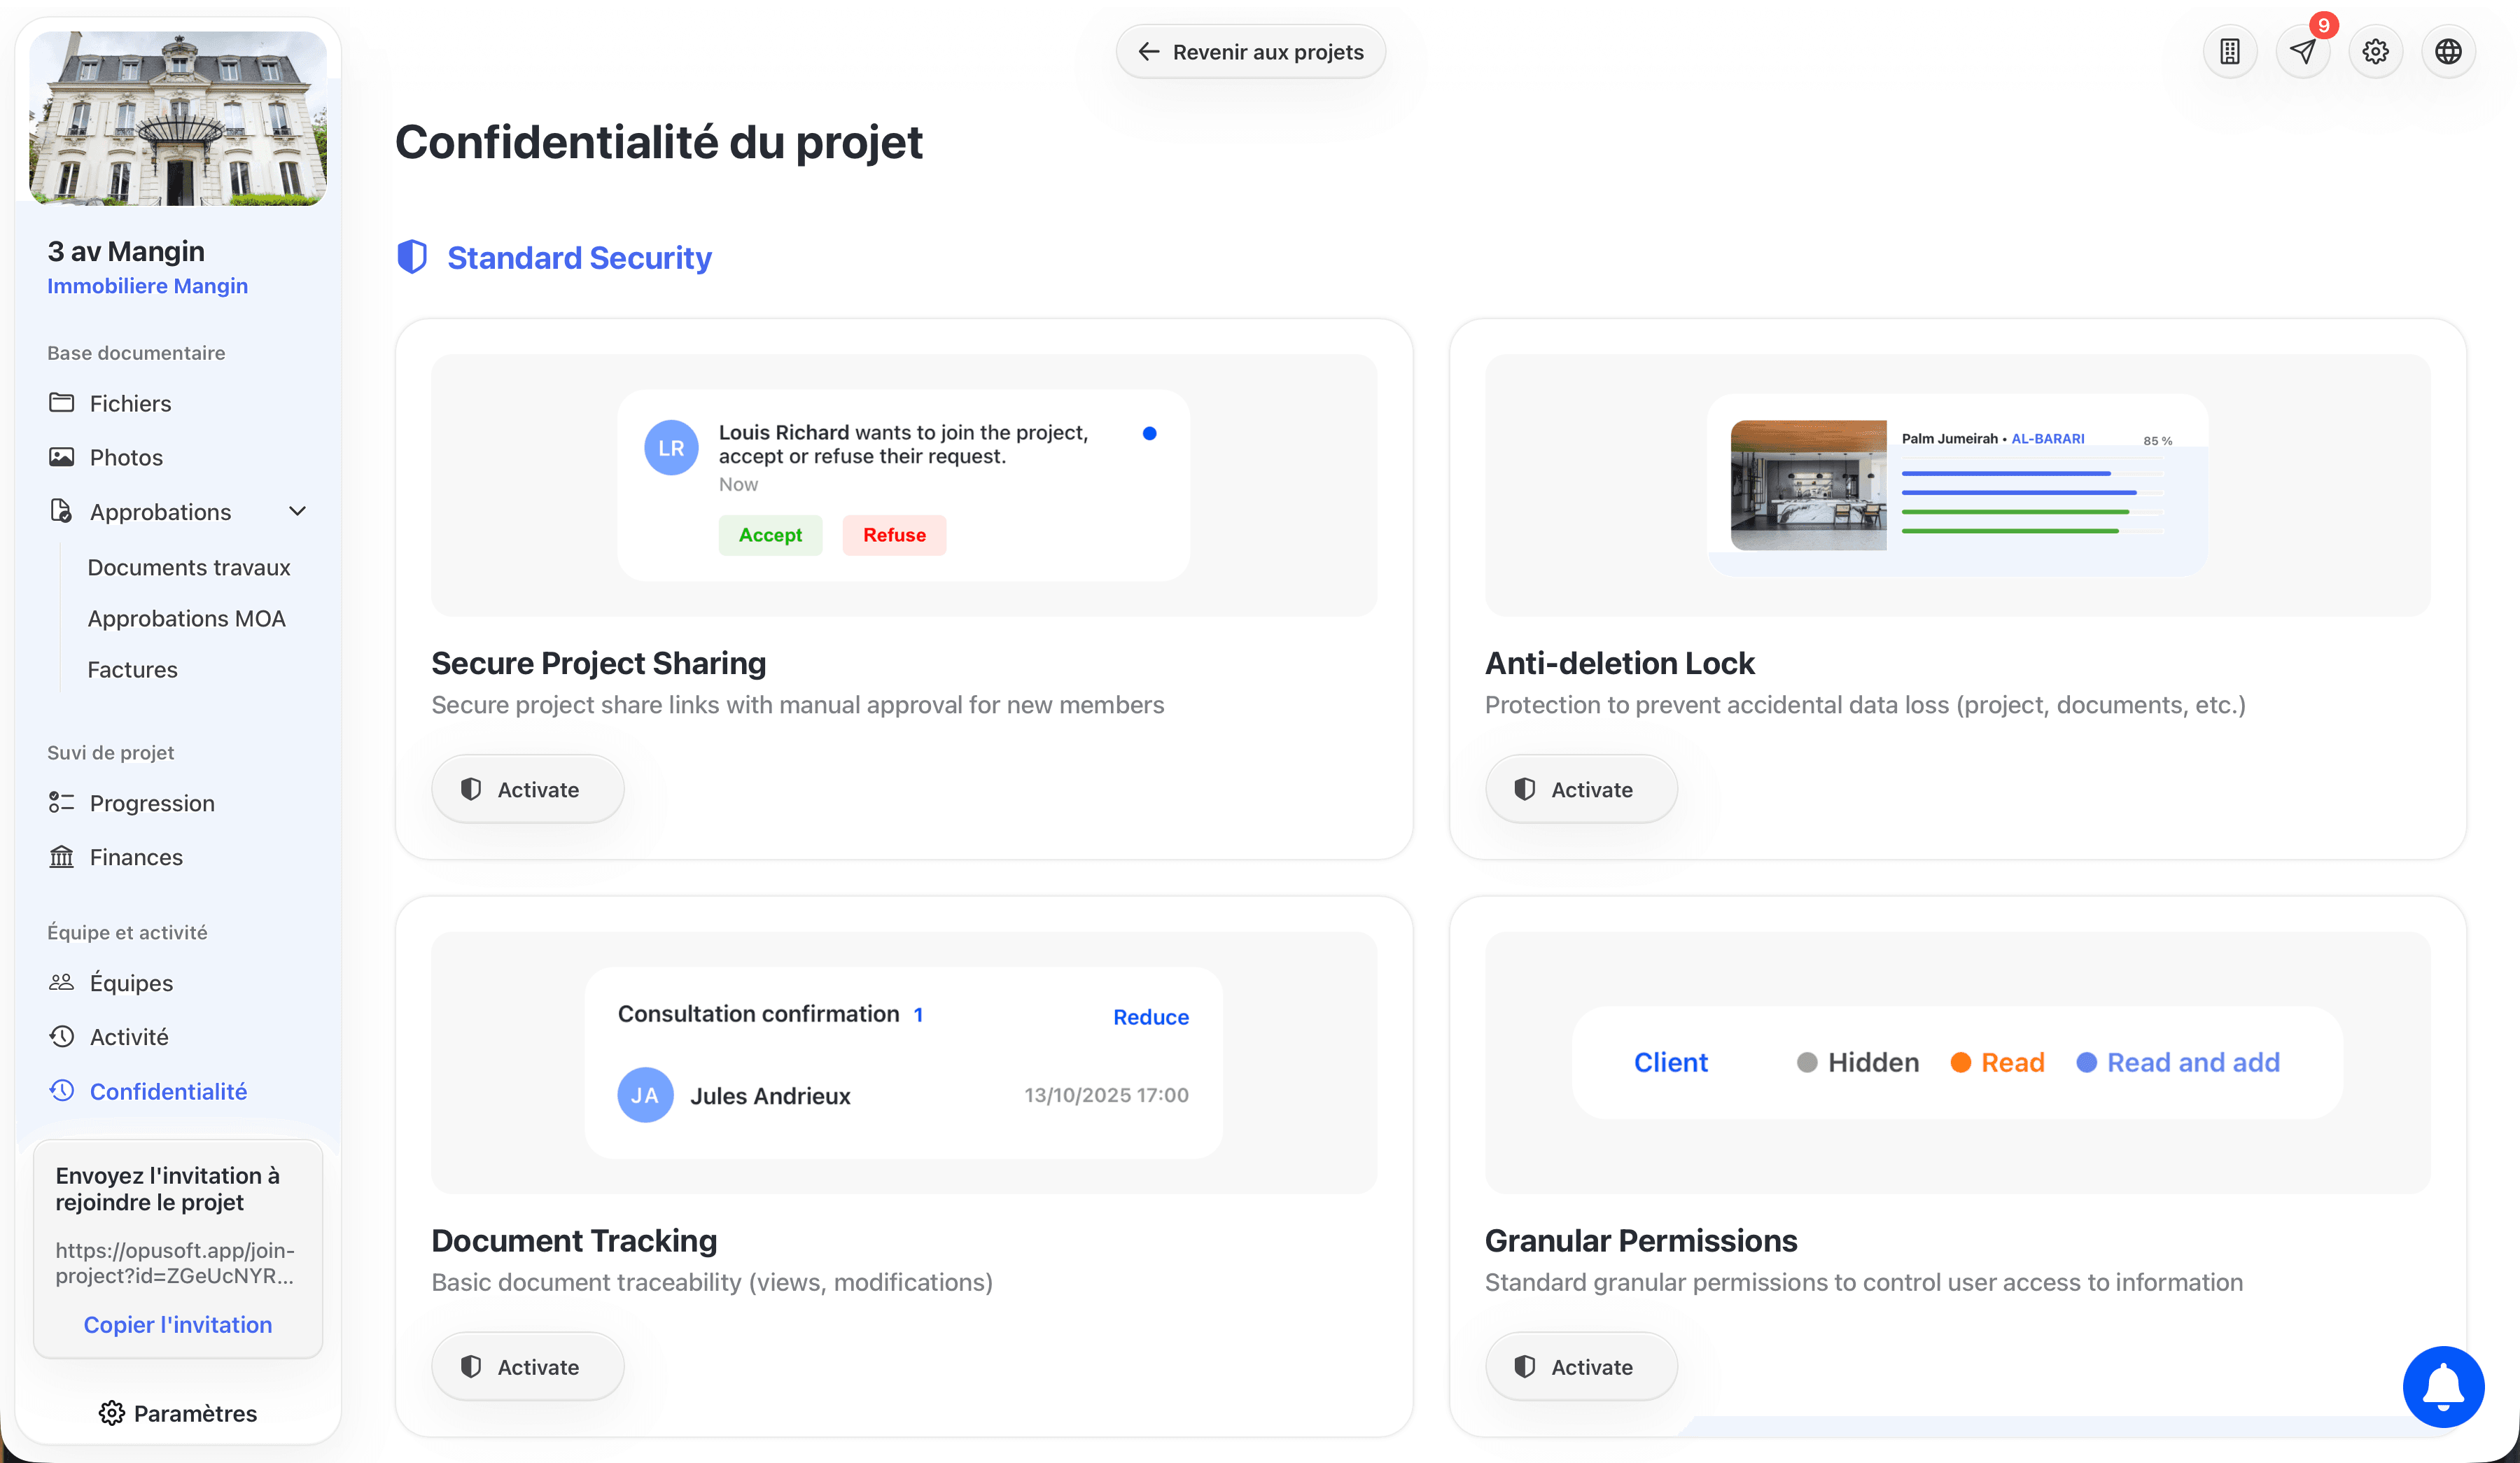
Task: Activate Secure Project Sharing
Action: click(x=527, y=789)
